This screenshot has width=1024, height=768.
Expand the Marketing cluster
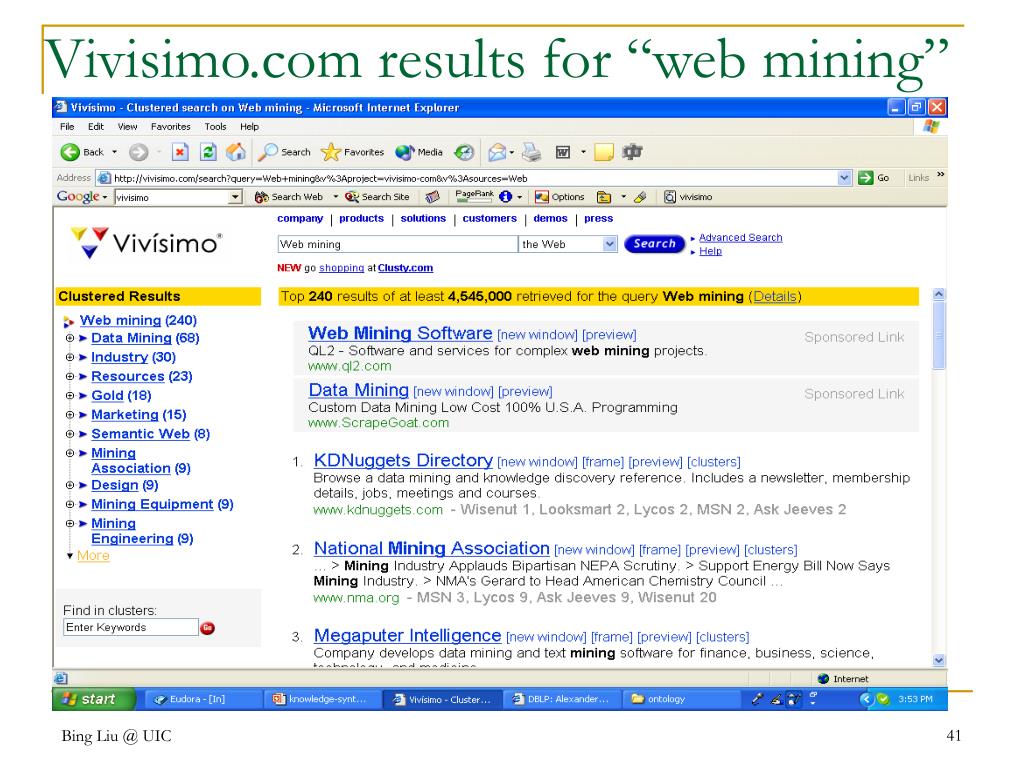(x=70, y=415)
